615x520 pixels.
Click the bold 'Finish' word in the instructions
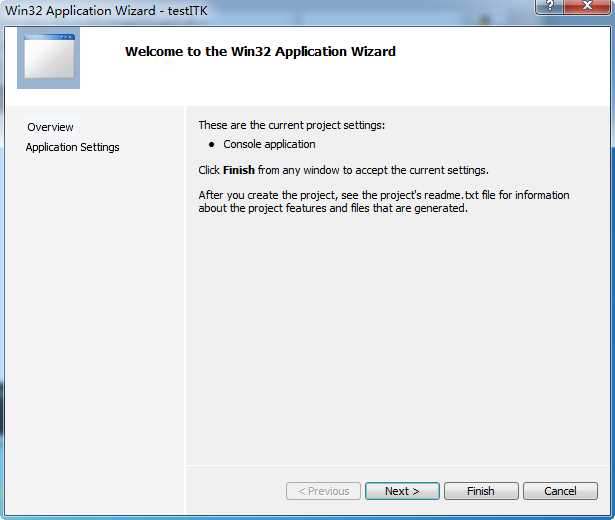click(239, 170)
